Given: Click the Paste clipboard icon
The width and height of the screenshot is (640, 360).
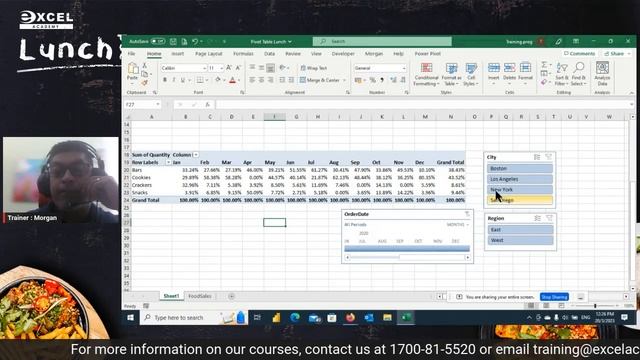Looking at the screenshot, I should click(x=133, y=68).
